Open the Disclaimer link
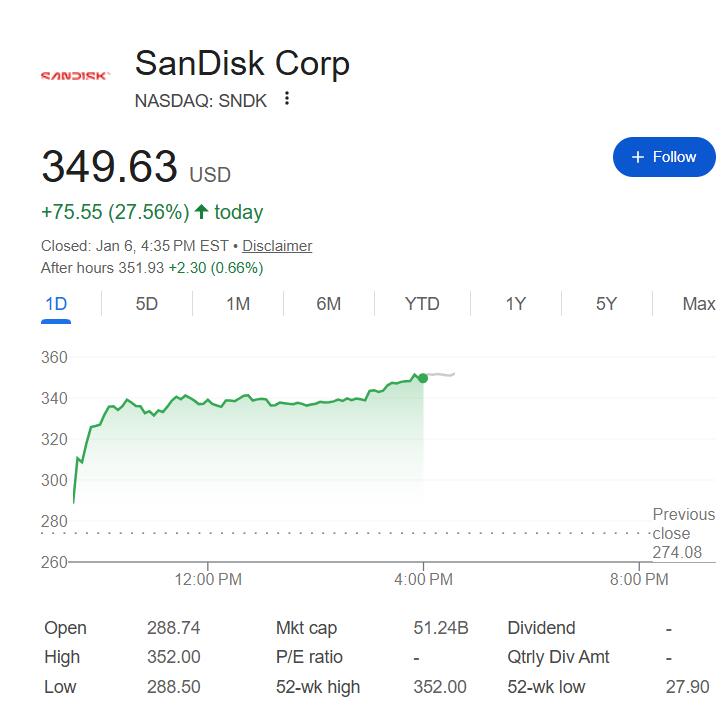 [x=277, y=246]
